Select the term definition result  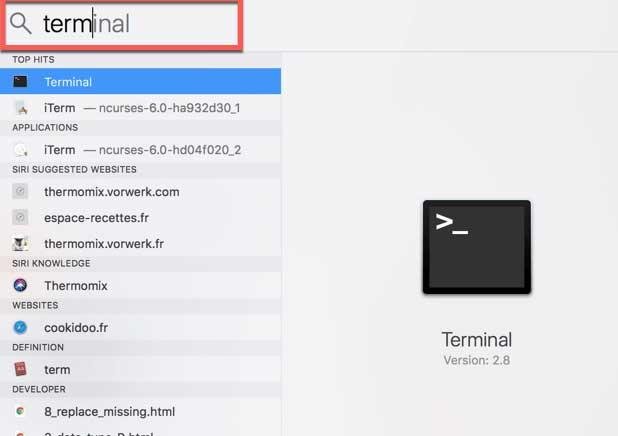point(140,369)
